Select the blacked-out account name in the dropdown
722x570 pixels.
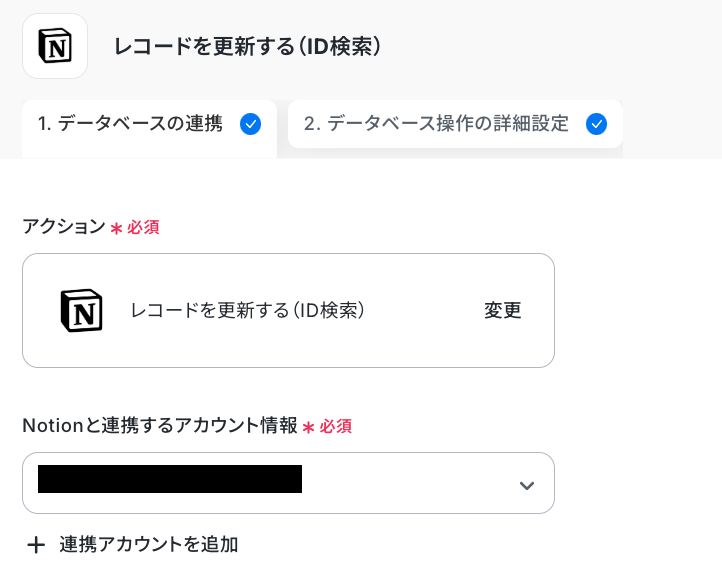click(x=170, y=479)
